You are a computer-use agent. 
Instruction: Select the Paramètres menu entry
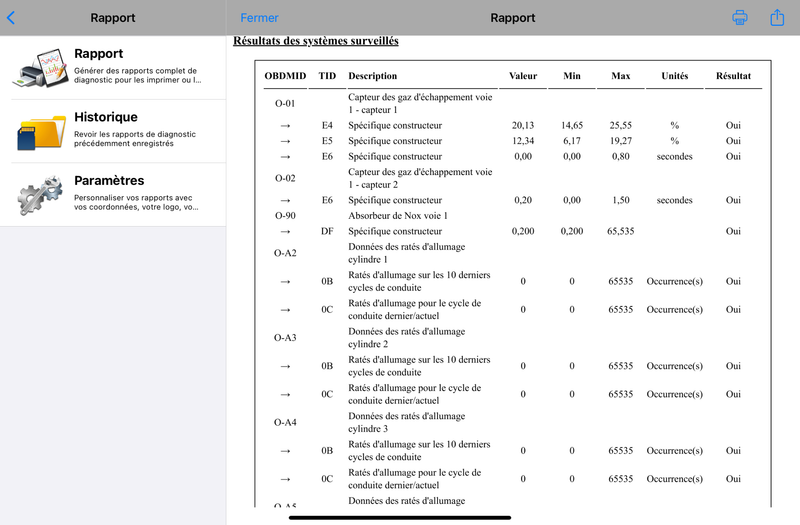pyautogui.click(x=113, y=195)
